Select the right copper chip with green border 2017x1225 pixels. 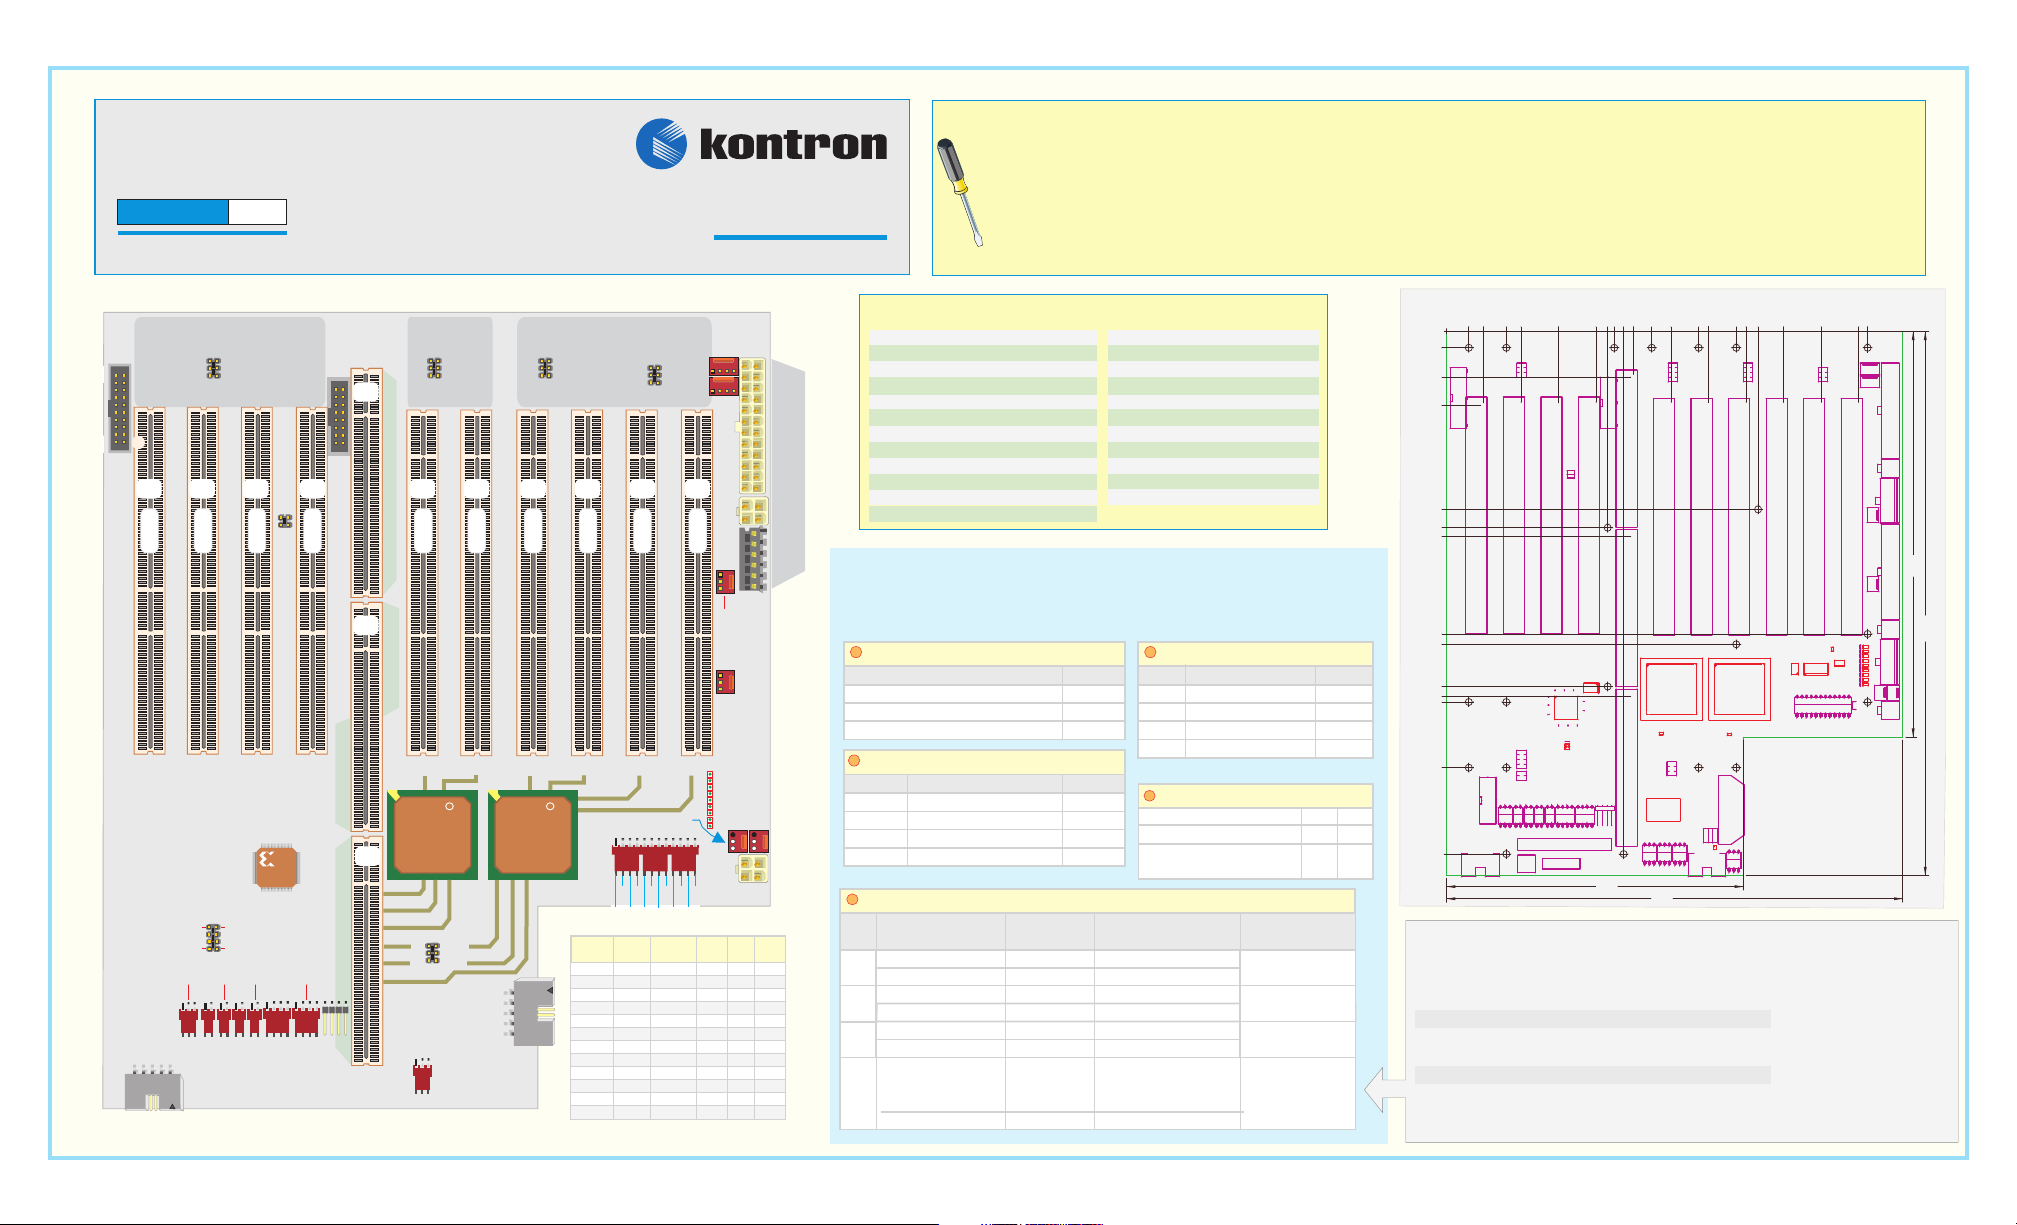coord(532,835)
